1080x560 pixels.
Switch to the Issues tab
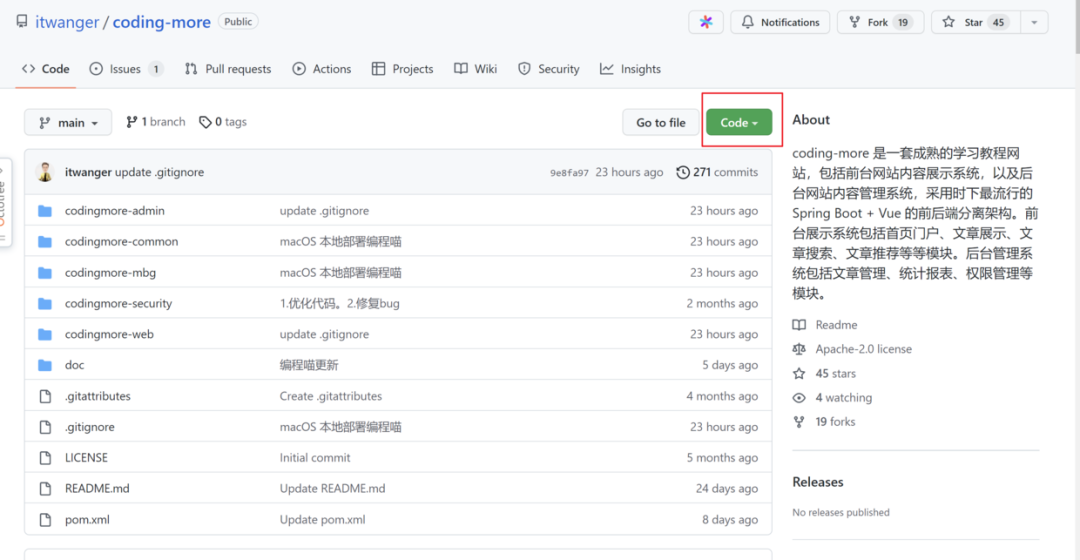(x=126, y=69)
